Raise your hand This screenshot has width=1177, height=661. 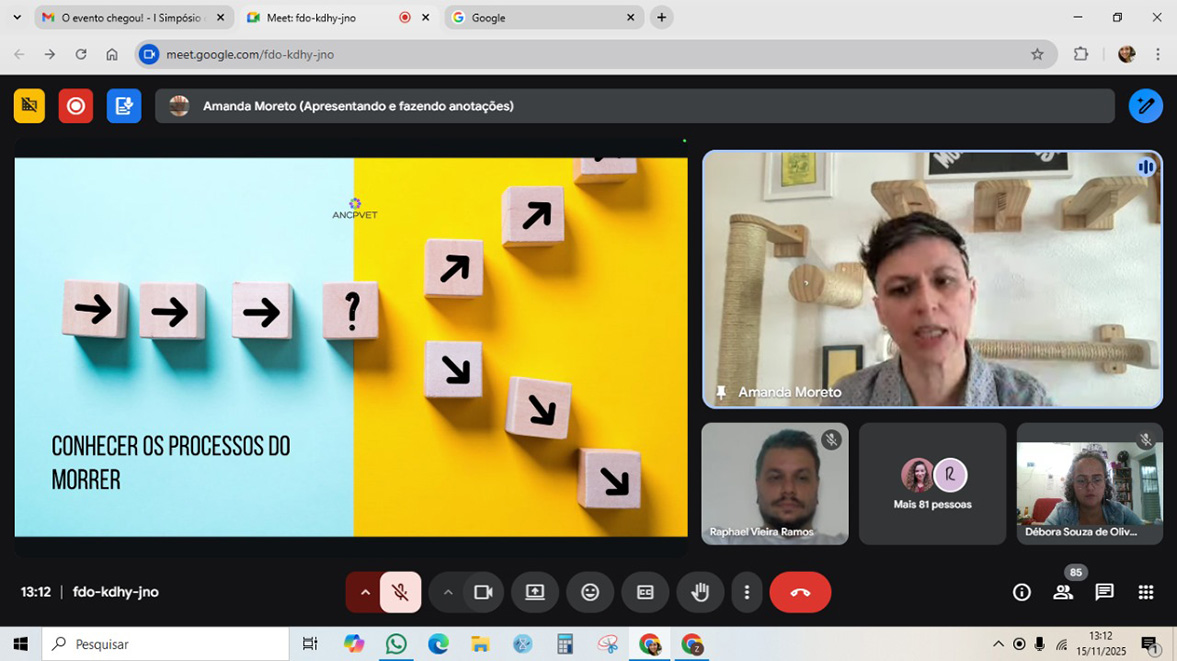click(700, 593)
